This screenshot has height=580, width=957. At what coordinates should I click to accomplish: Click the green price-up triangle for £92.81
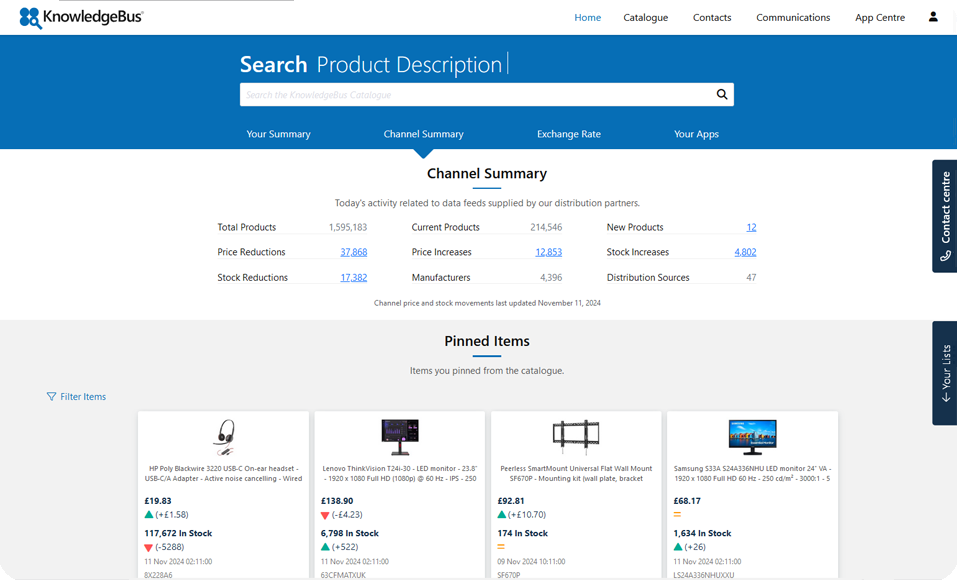[x=501, y=515]
